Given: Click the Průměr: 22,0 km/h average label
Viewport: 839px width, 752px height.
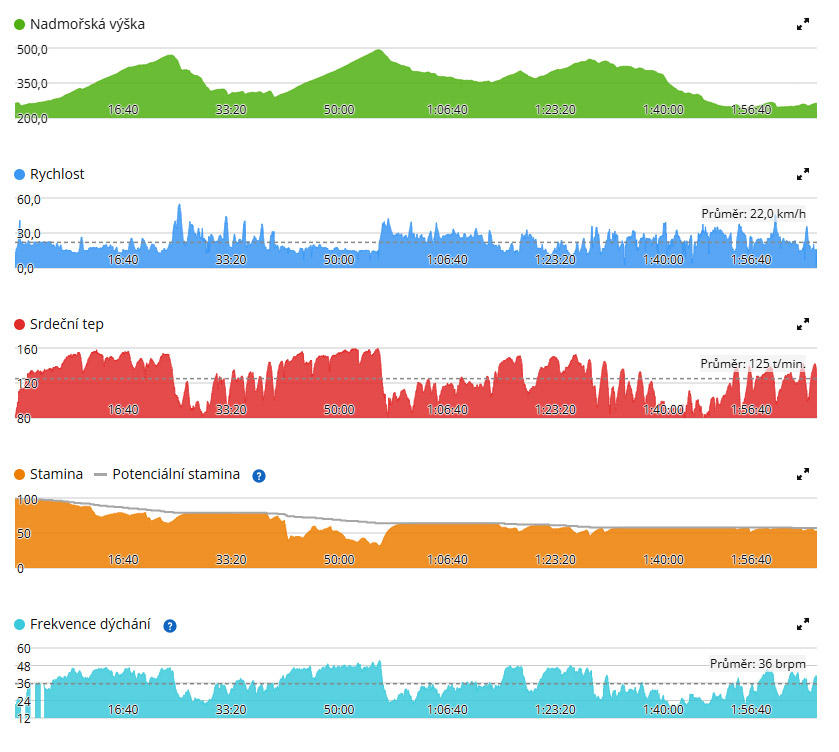Looking at the screenshot, I should click(x=753, y=214).
